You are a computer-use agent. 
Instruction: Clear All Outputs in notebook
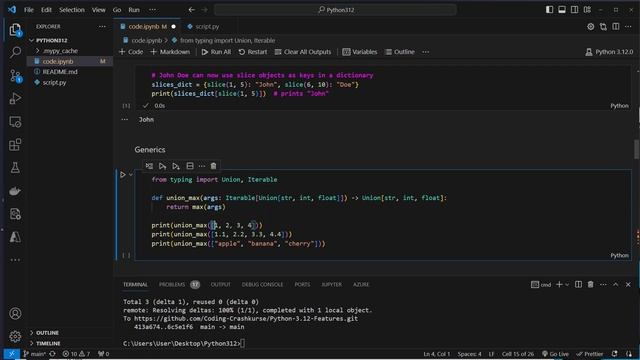303,52
